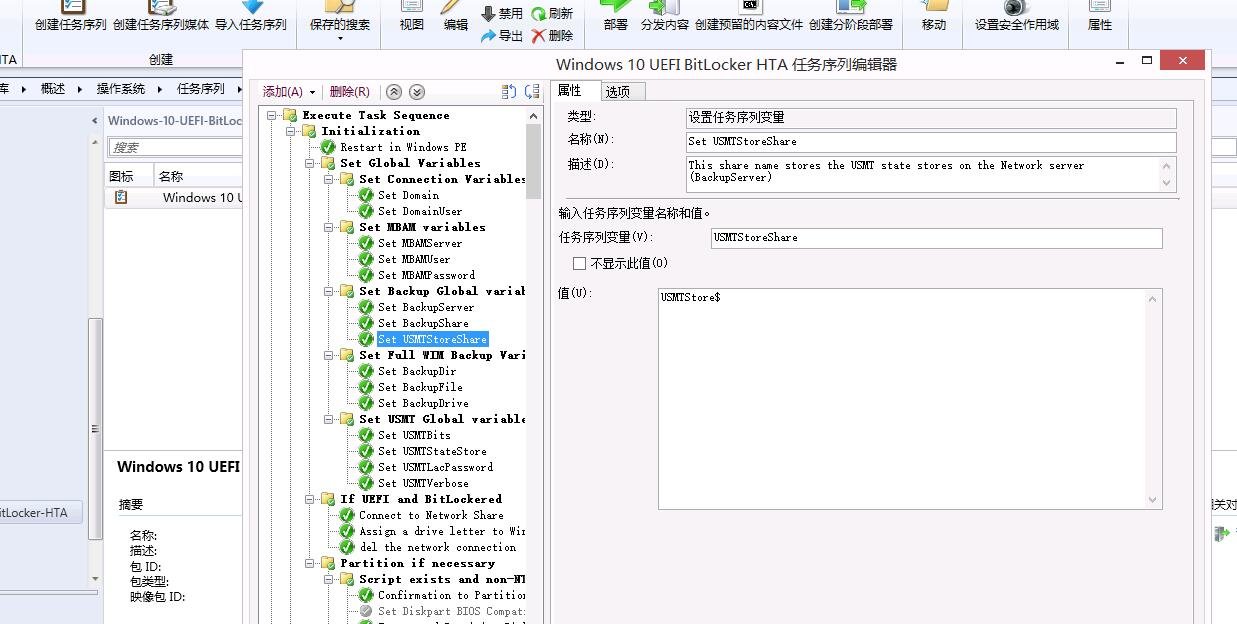Click the folder icon of If UEFI and BitLockered
The image size is (1237, 624).
[x=328, y=499]
